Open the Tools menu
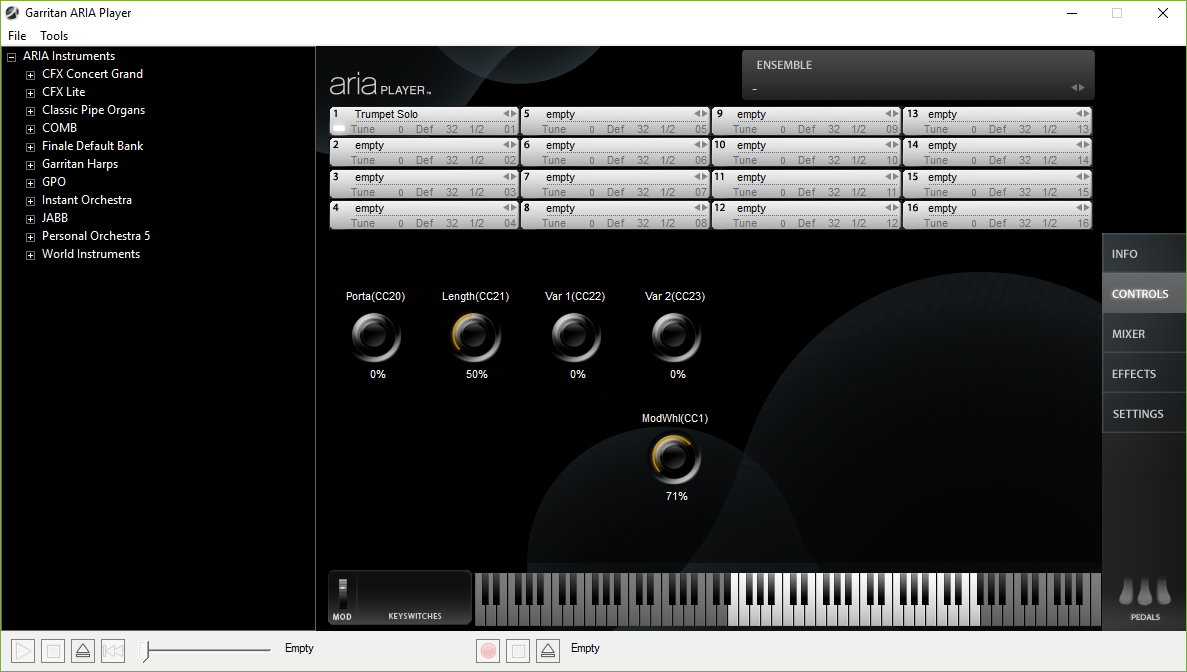 click(54, 36)
